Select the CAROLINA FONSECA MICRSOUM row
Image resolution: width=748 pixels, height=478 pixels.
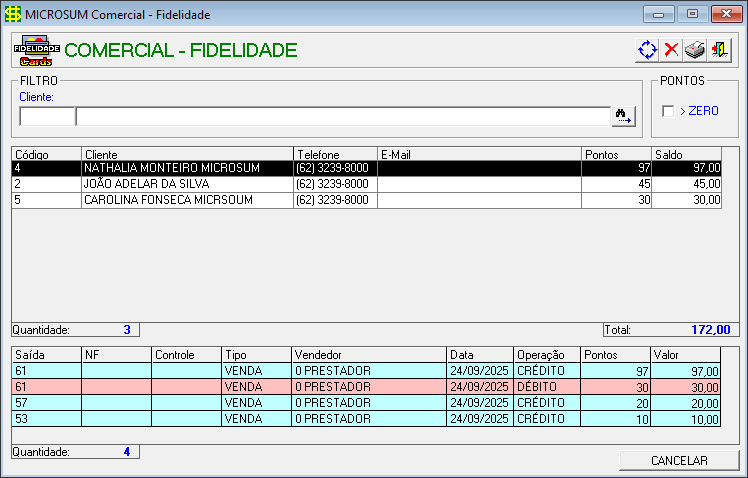pos(366,200)
